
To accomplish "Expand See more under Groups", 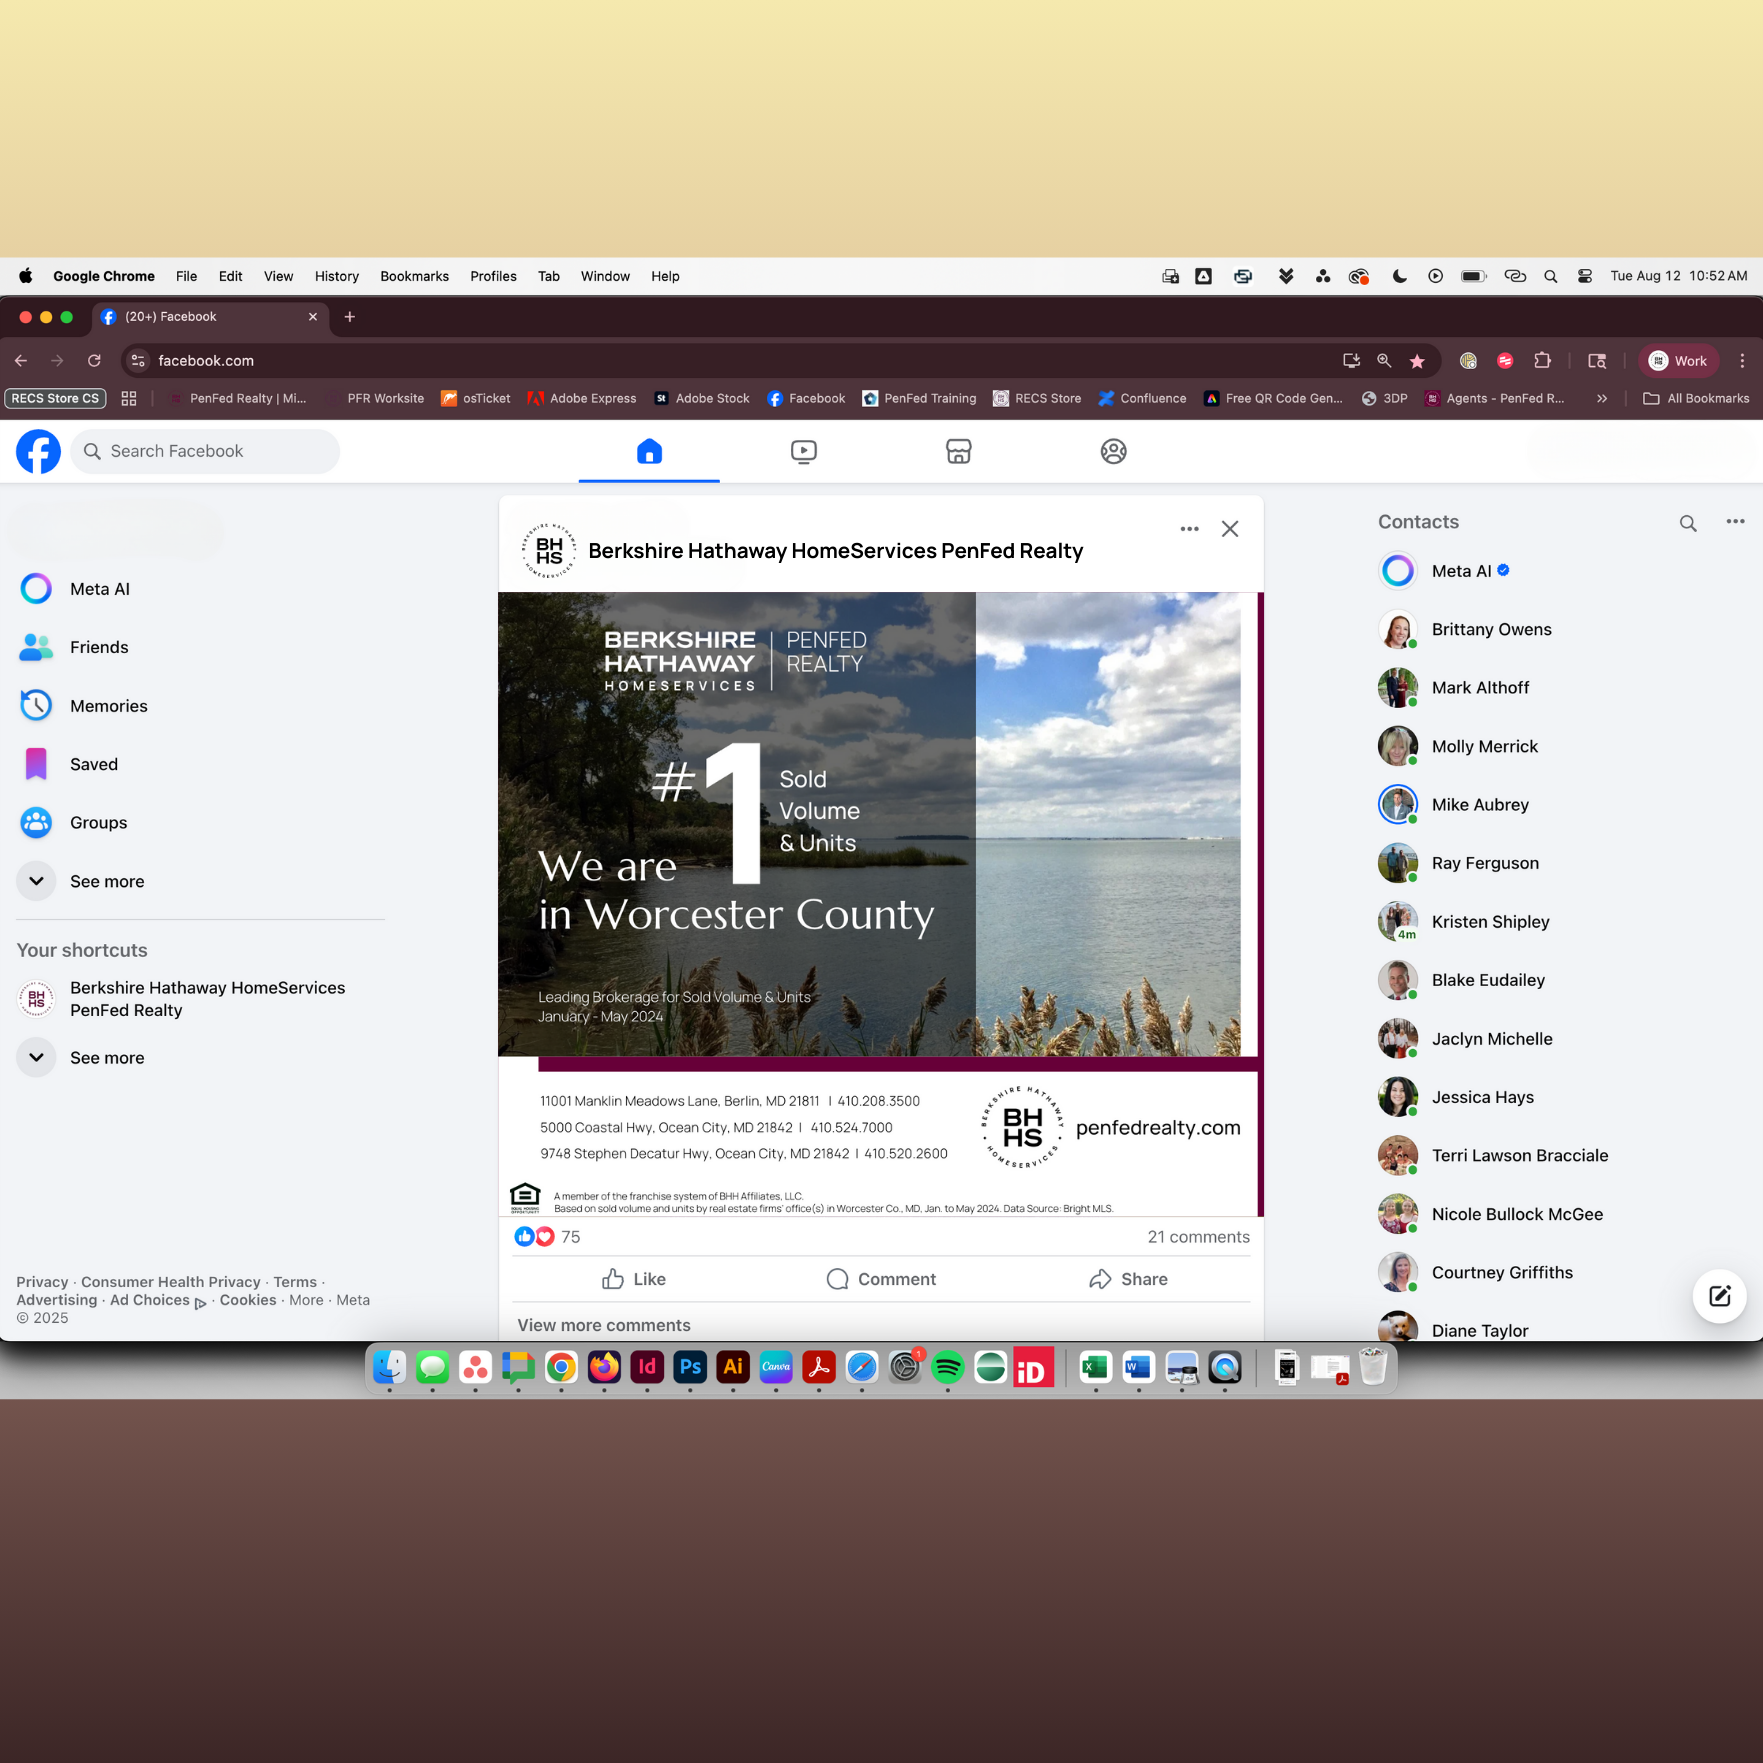I will [x=106, y=881].
